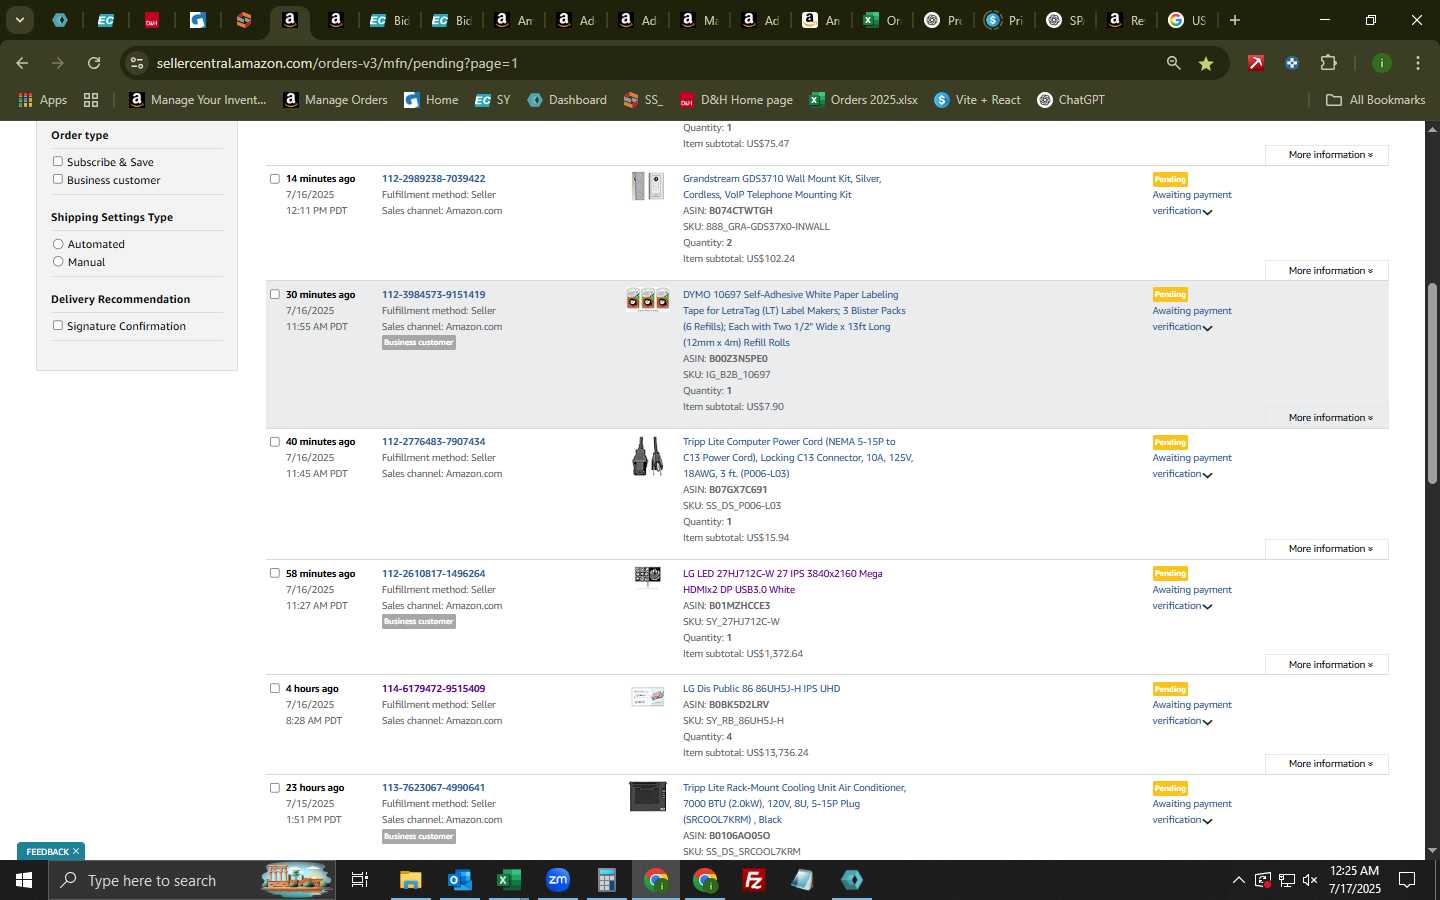
Task: Click the red arrow extension icon
Action: click(x=1255, y=63)
